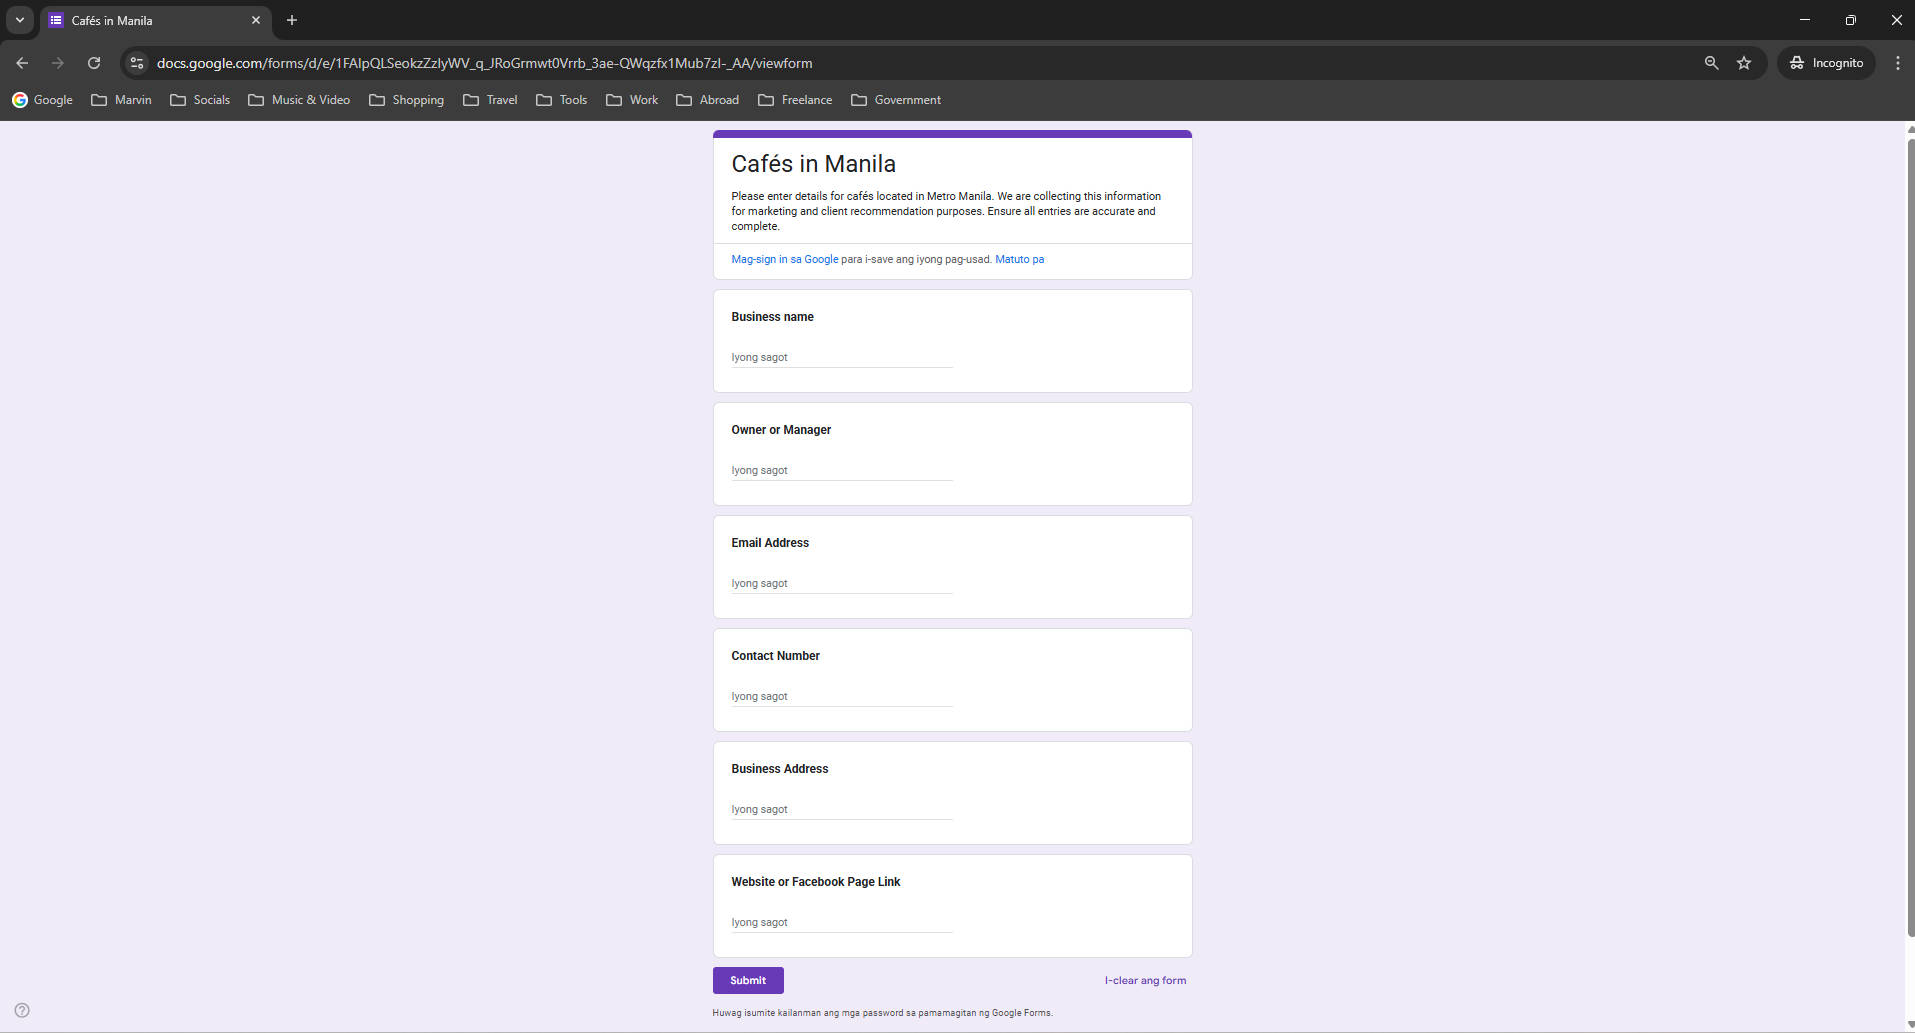Click the Matuto pa link
Image resolution: width=1915 pixels, height=1033 pixels.
click(x=1019, y=259)
